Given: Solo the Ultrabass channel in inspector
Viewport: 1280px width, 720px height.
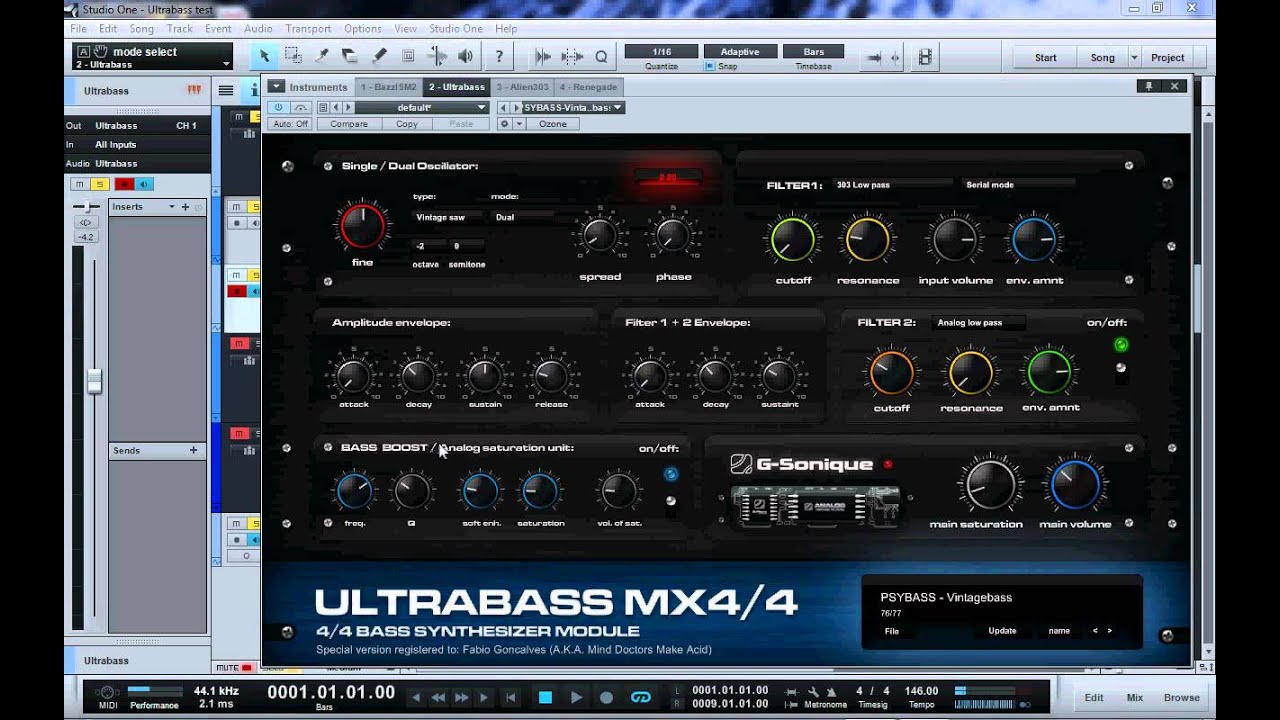Looking at the screenshot, I should point(98,184).
